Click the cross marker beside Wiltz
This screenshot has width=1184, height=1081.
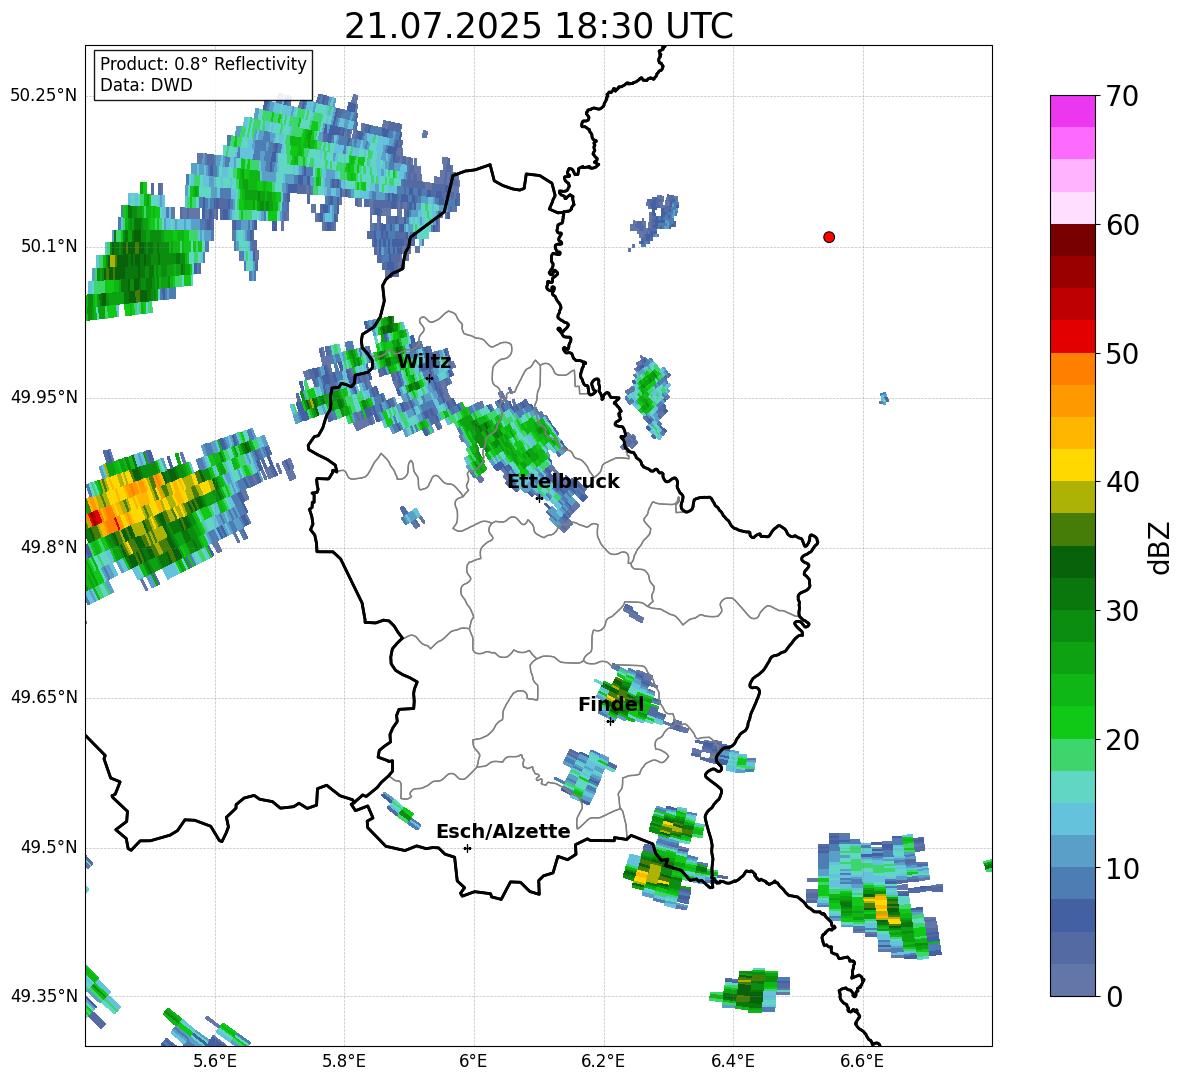(429, 378)
